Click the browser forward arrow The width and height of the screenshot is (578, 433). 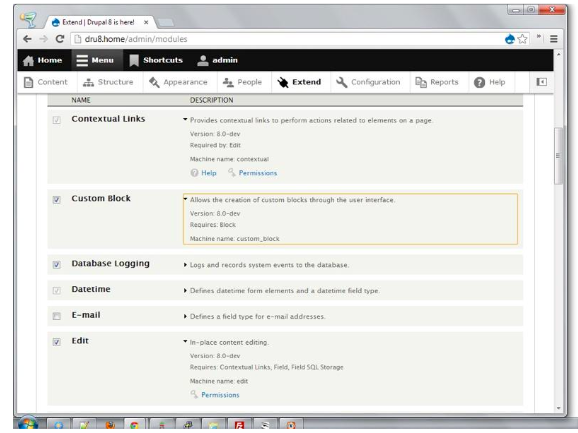(43, 39)
